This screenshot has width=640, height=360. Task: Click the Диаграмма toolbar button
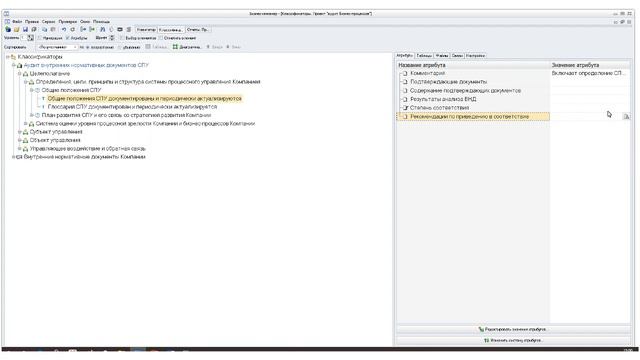187,47
